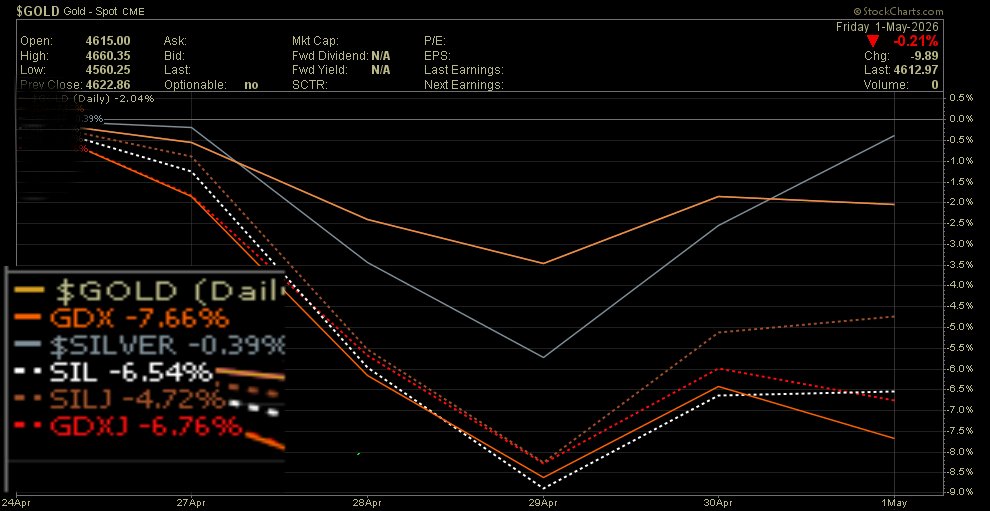Click the Optionable value 'no'

click(x=251, y=85)
